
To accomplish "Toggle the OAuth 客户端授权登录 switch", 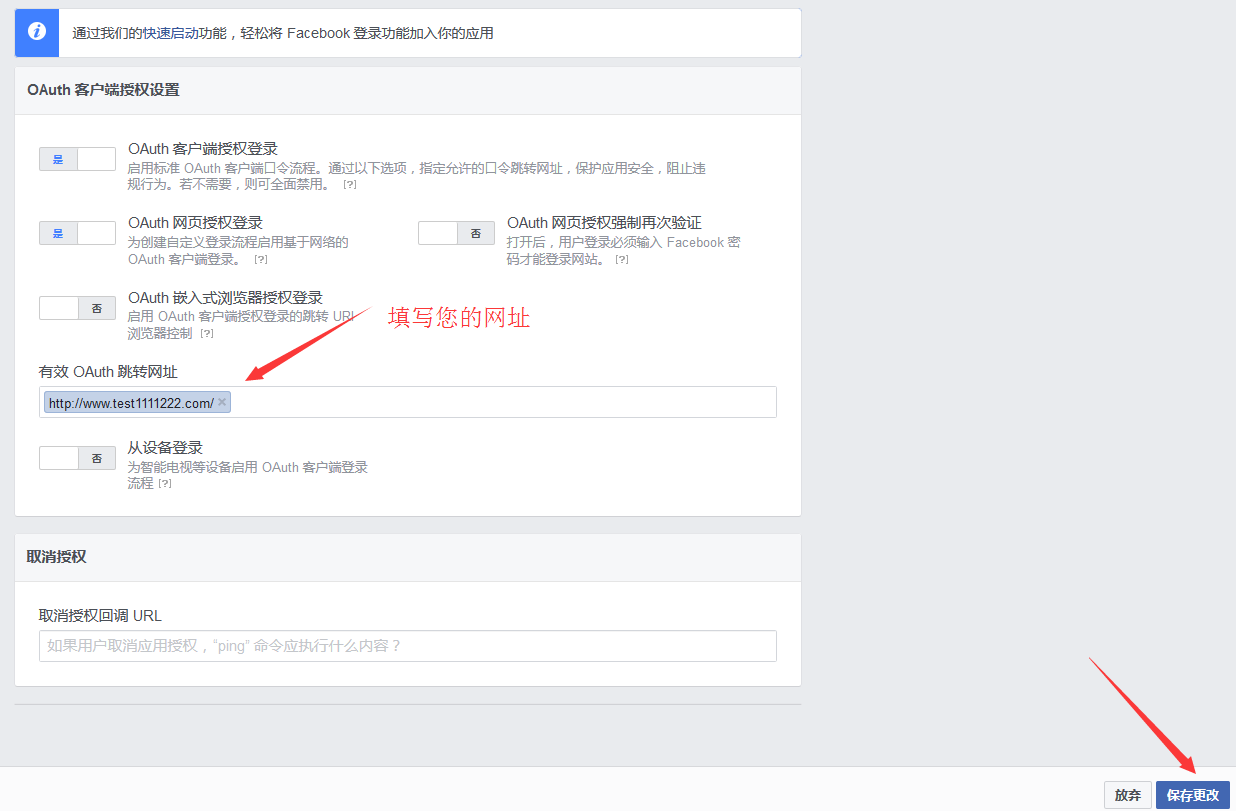I will tap(77, 159).
